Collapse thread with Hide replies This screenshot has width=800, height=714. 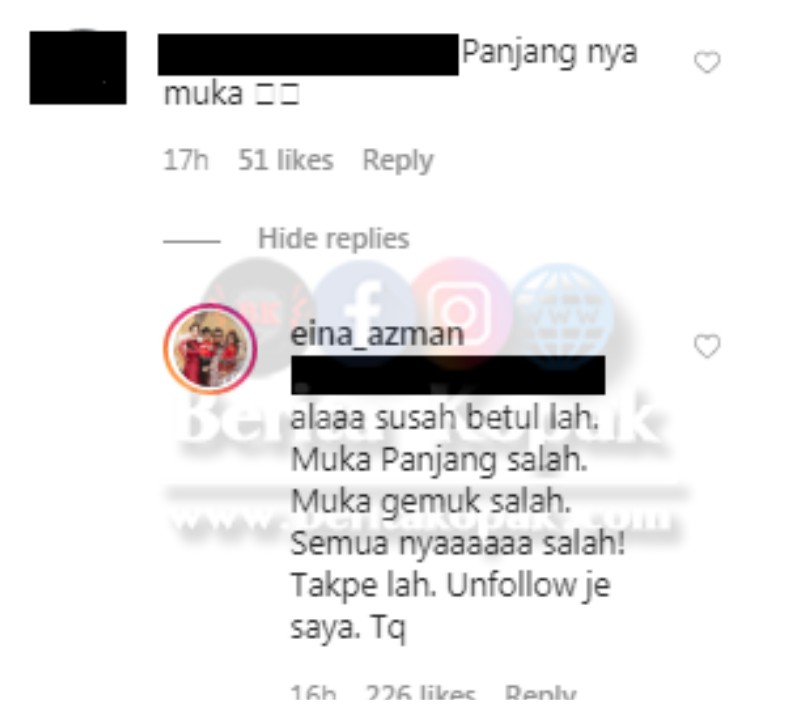[333, 238]
